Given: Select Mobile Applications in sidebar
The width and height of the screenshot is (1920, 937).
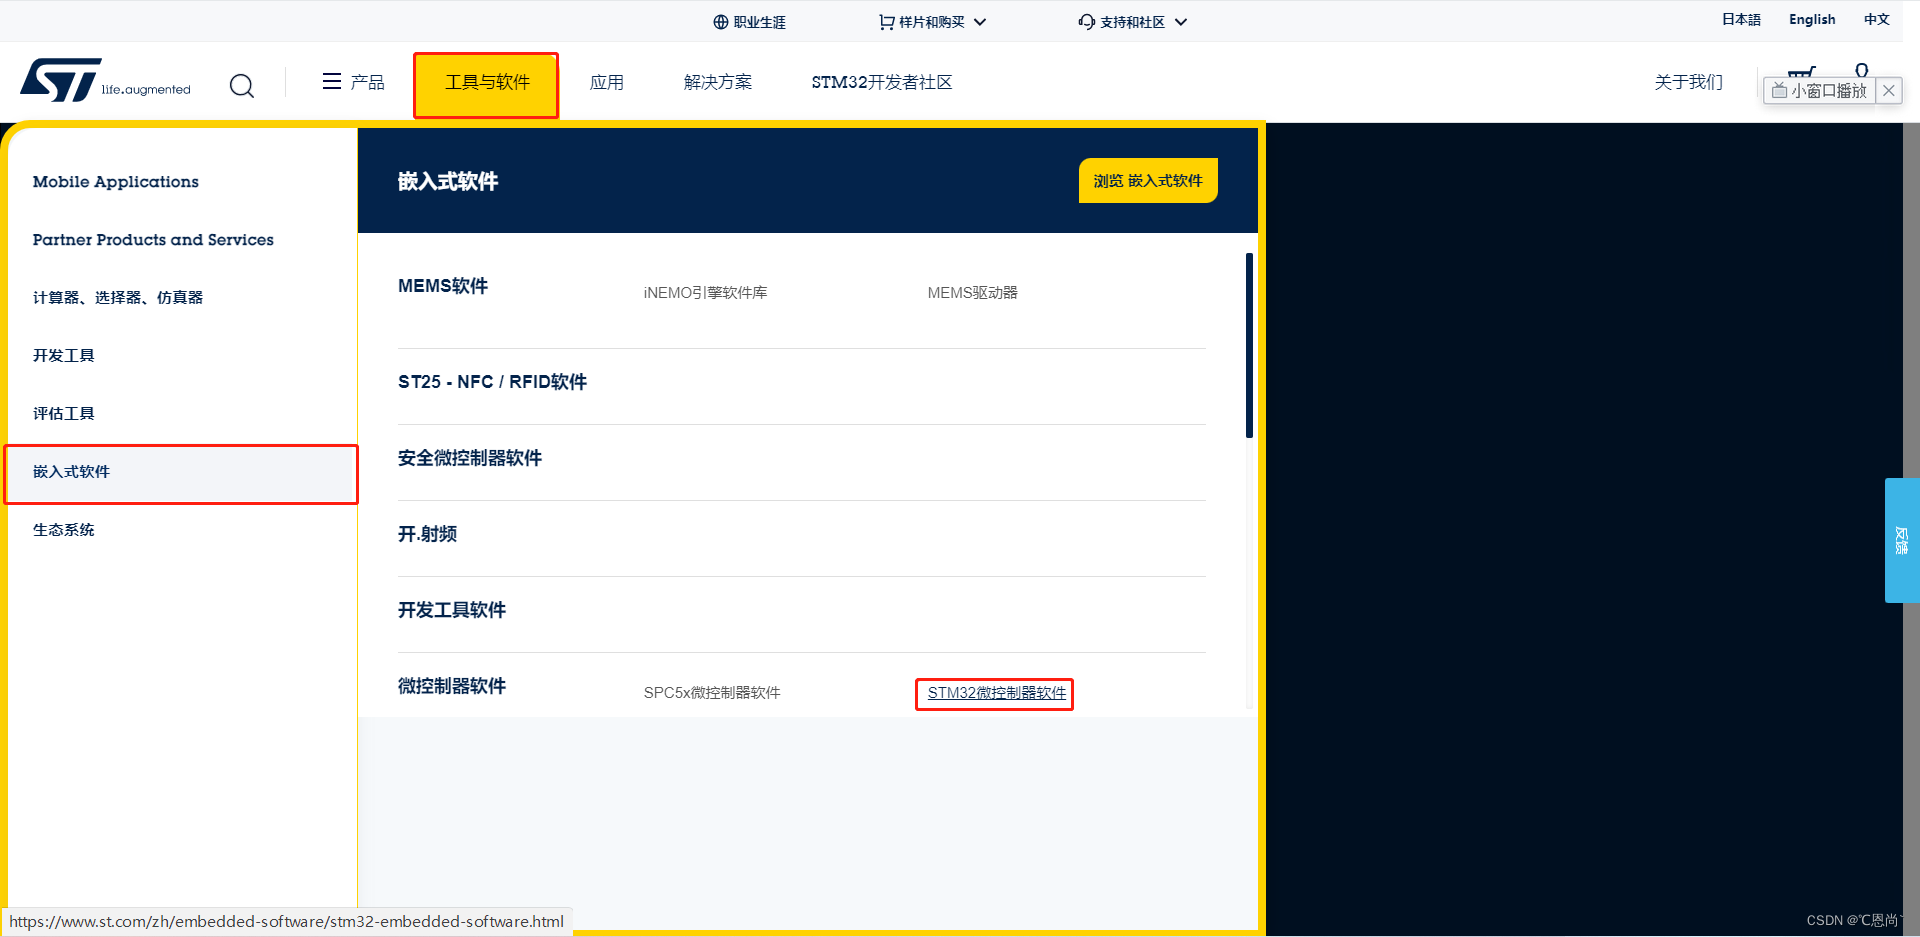Looking at the screenshot, I should [x=116, y=181].
